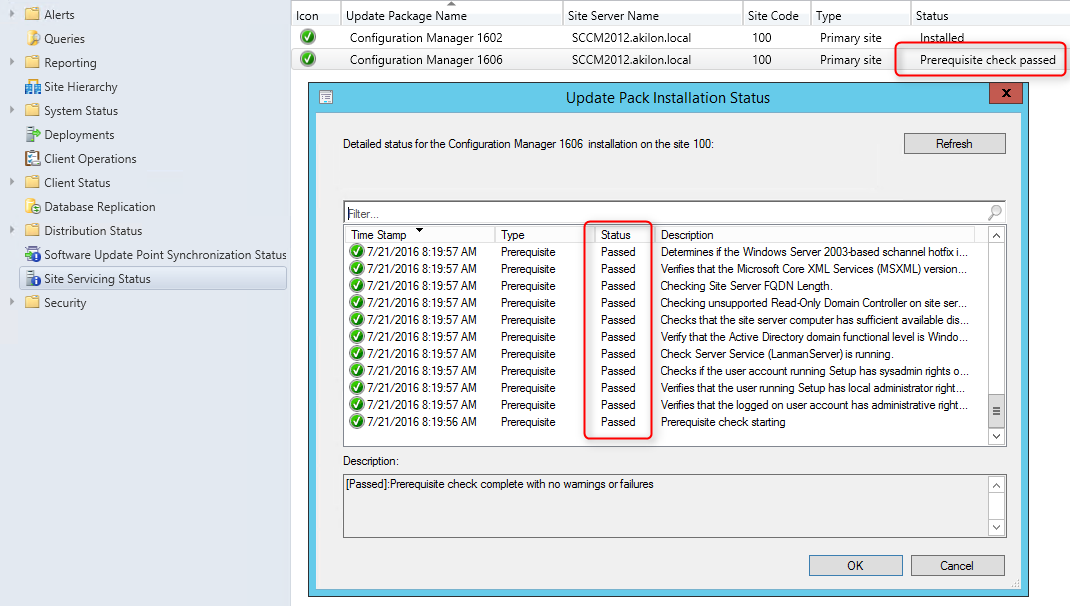Select the Configuration Manager 1602 row
Screen dimensions: 1070x606
pos(680,38)
